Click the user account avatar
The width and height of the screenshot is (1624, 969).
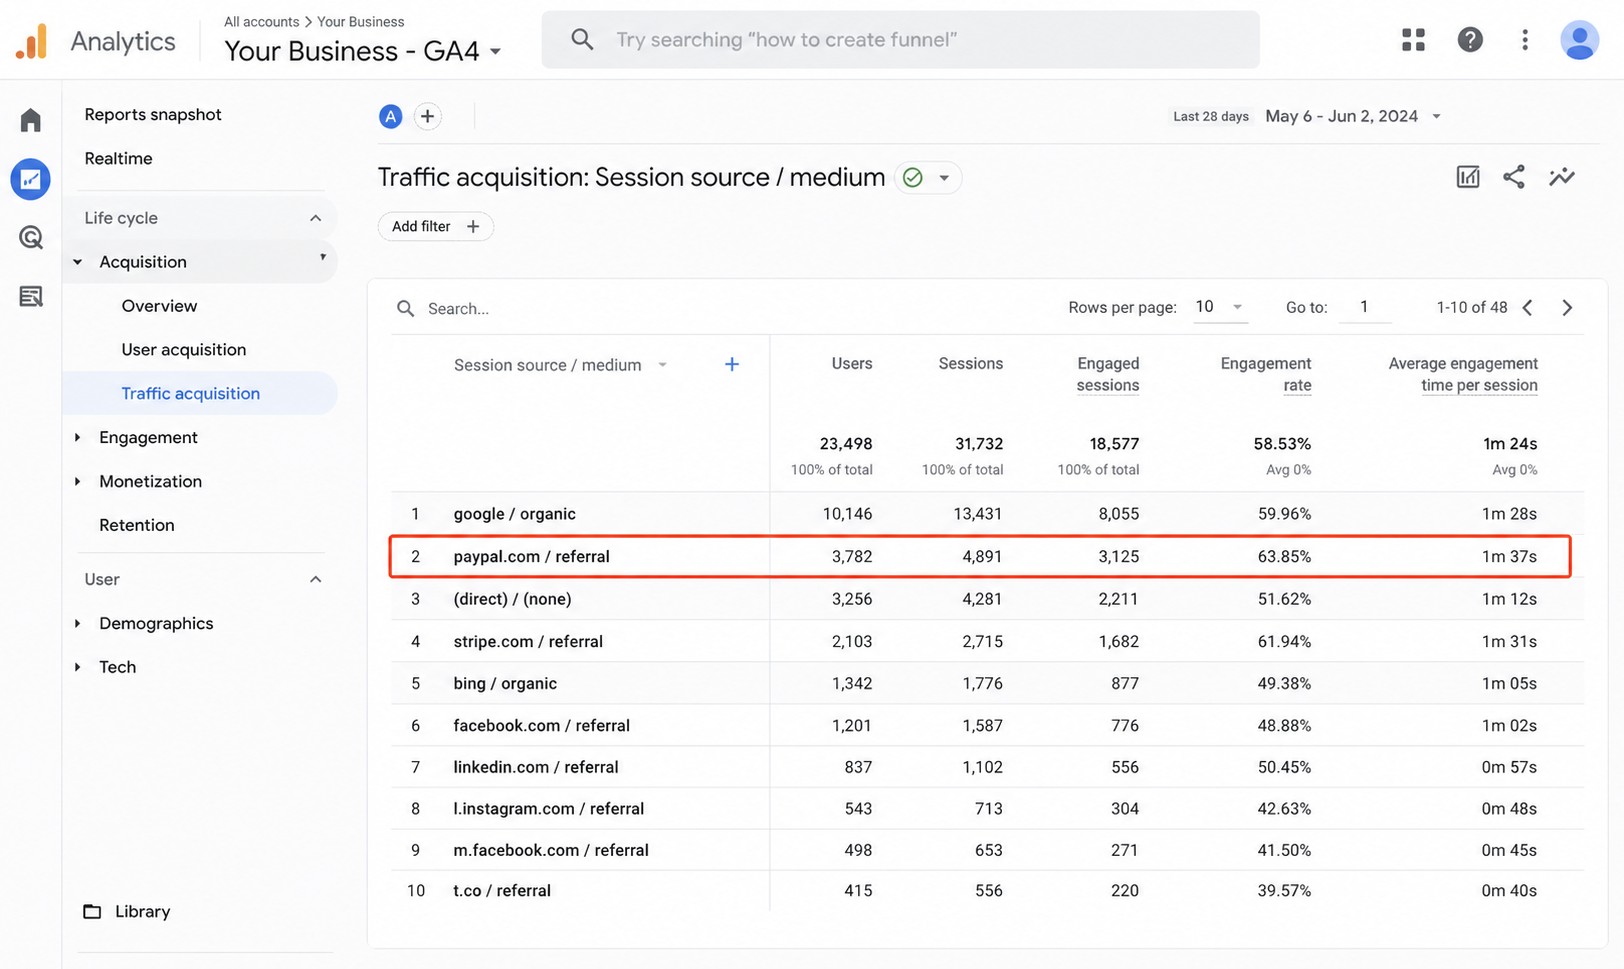[x=1580, y=40]
